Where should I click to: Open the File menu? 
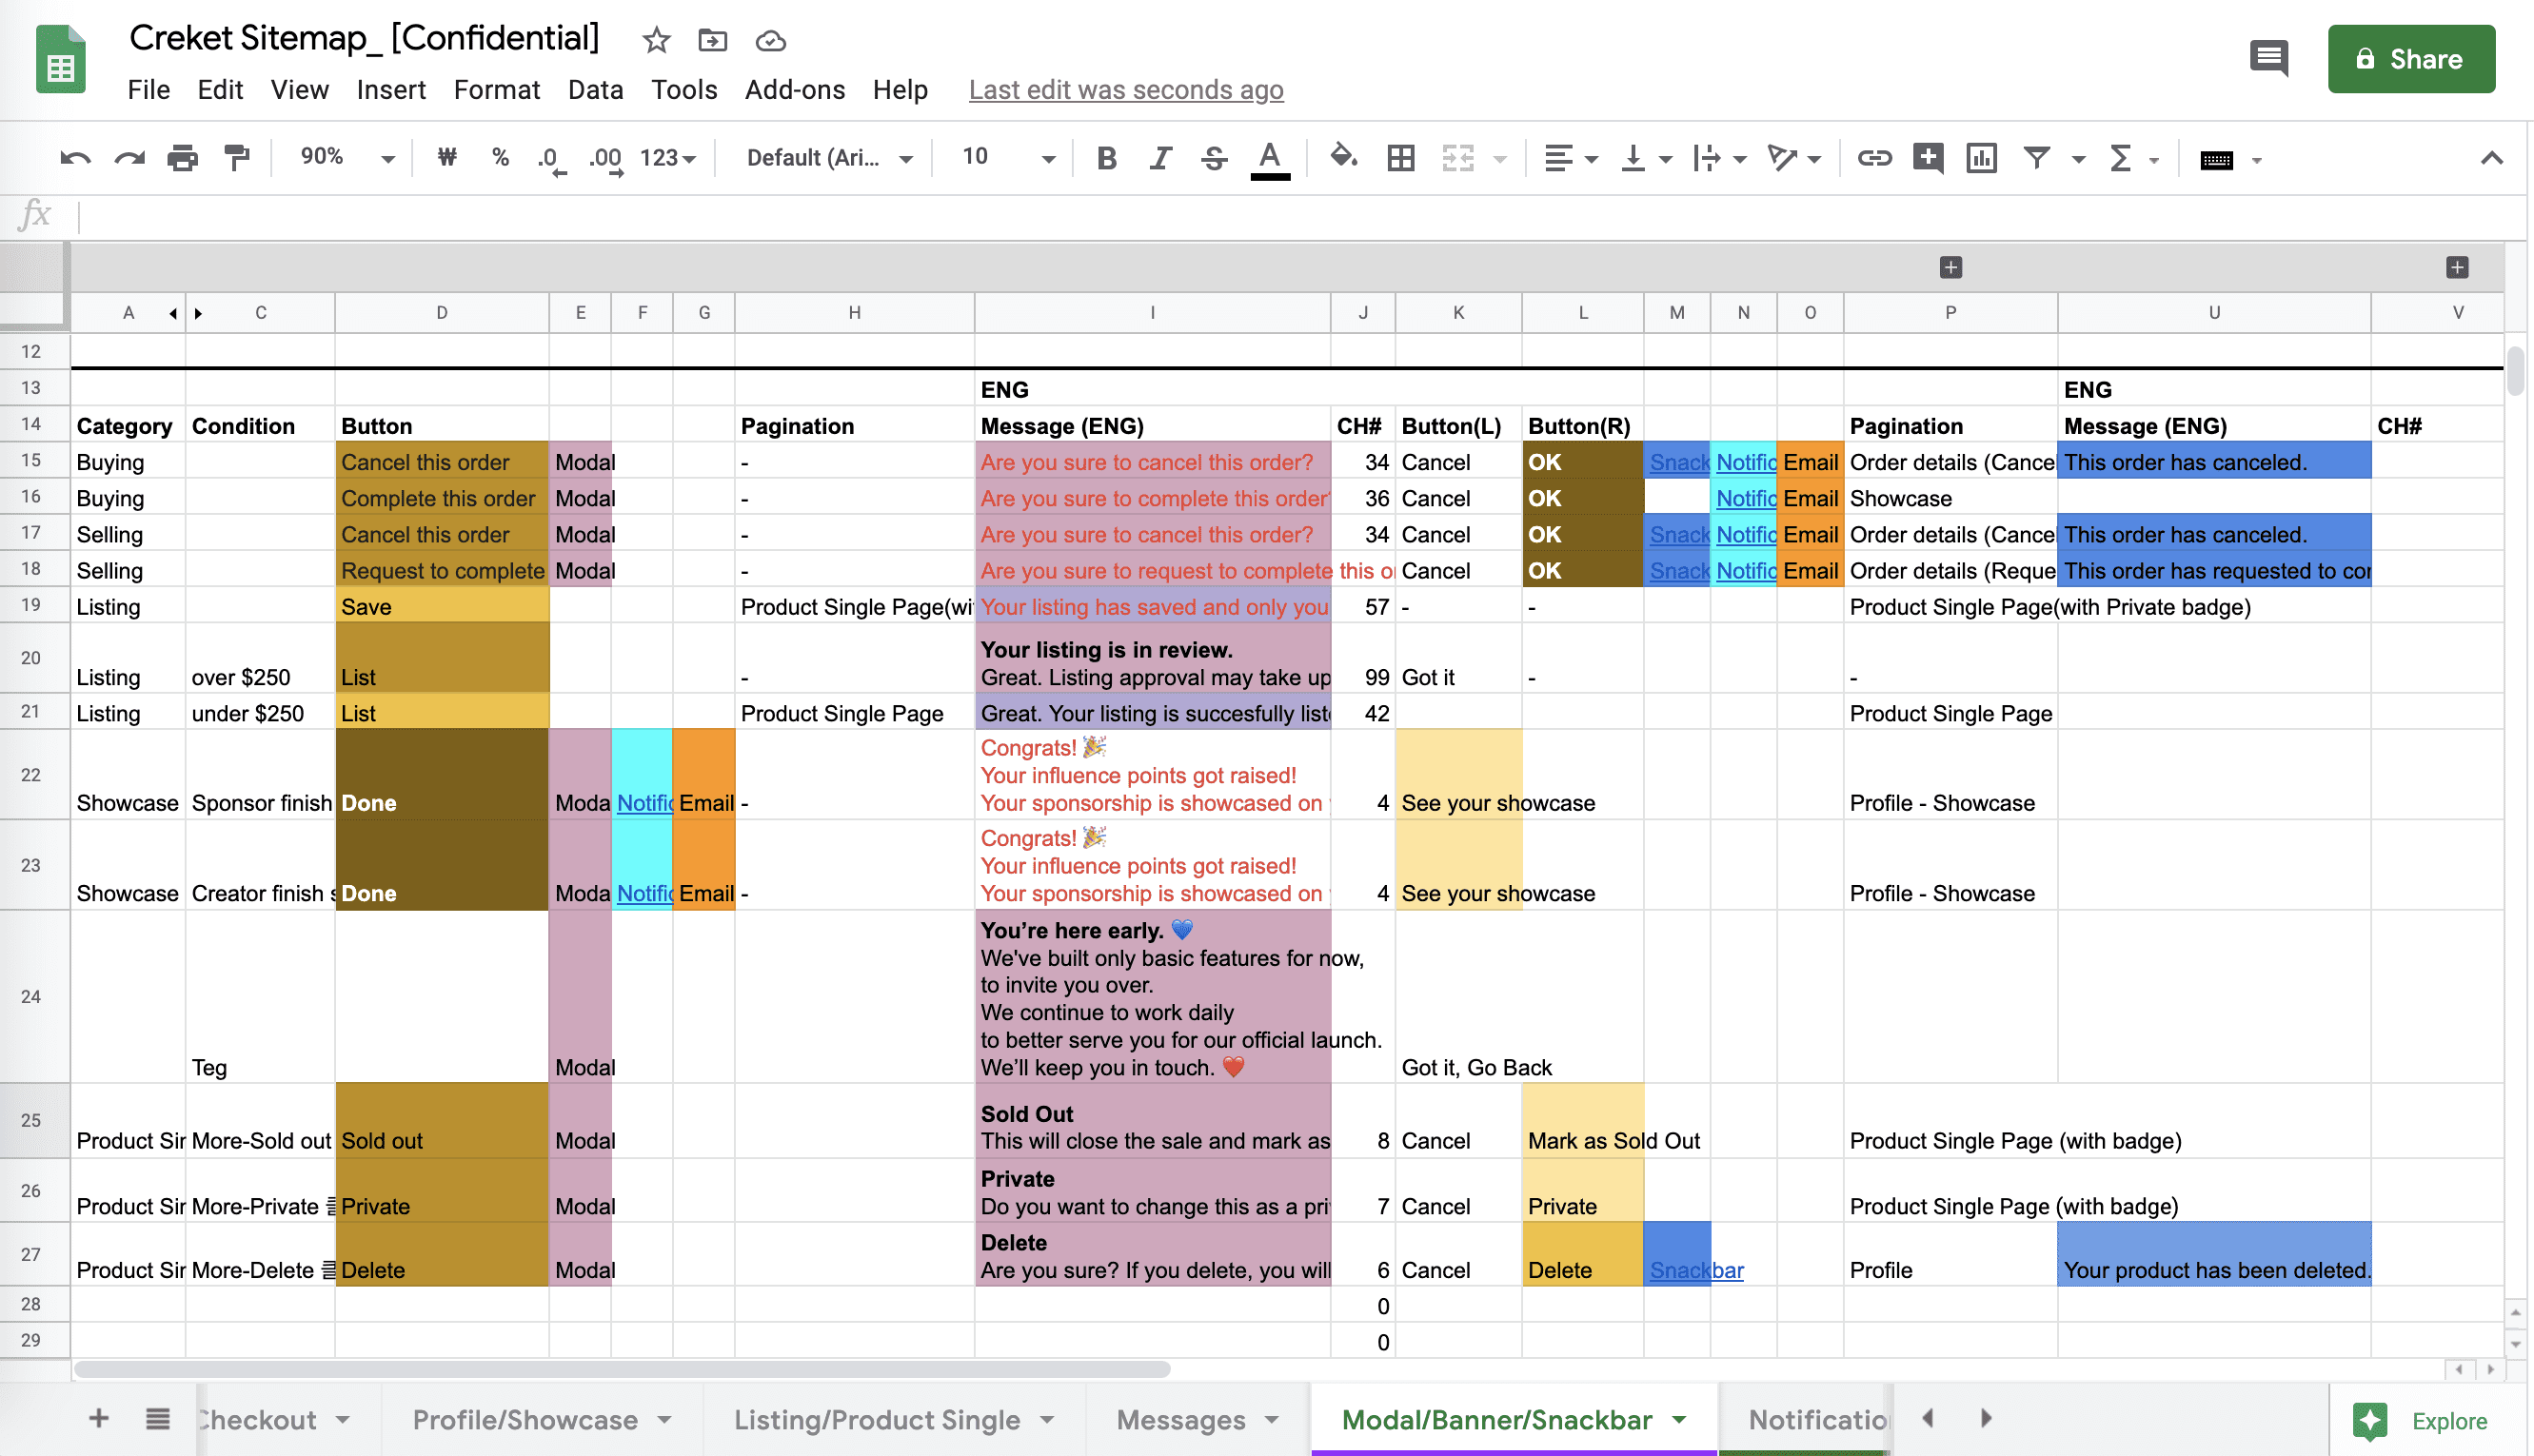pyautogui.click(x=148, y=90)
